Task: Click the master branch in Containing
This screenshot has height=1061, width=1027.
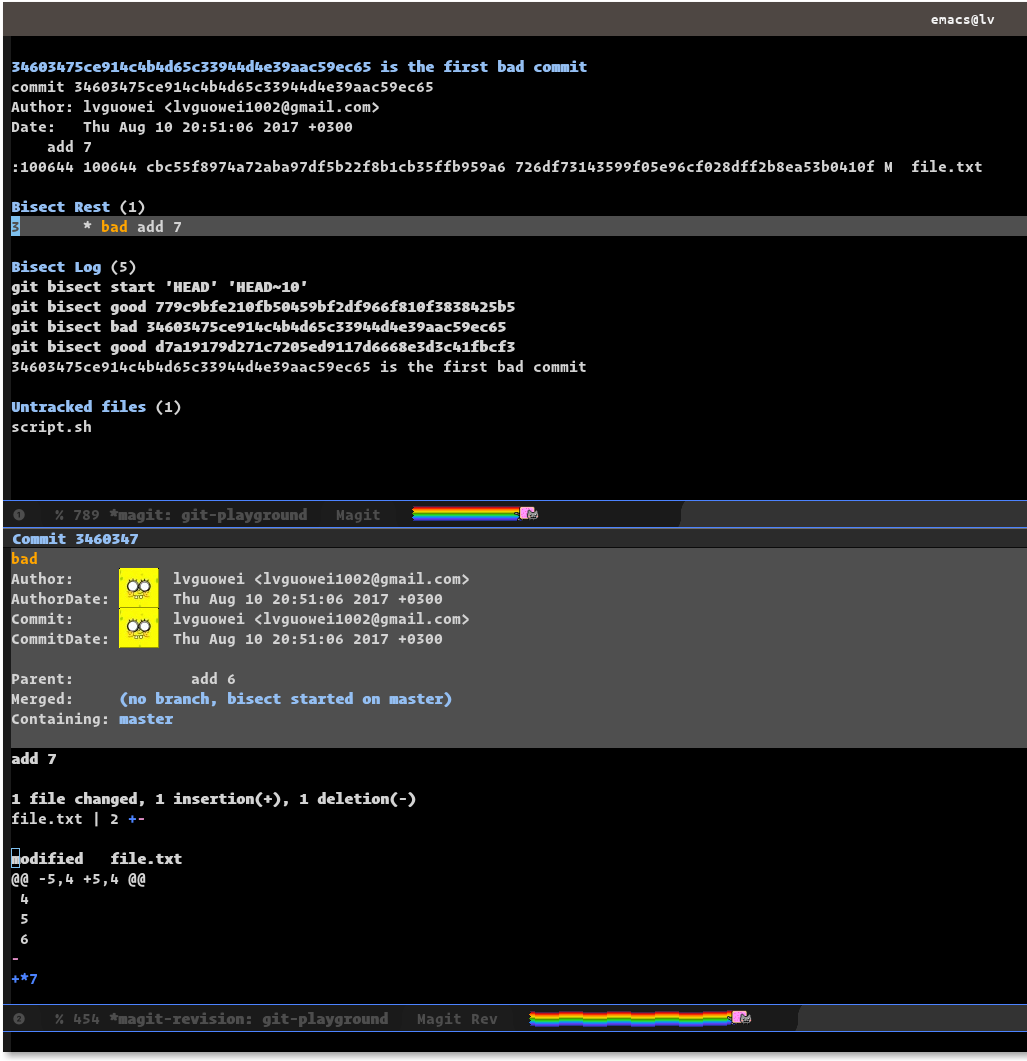Action: click(146, 719)
